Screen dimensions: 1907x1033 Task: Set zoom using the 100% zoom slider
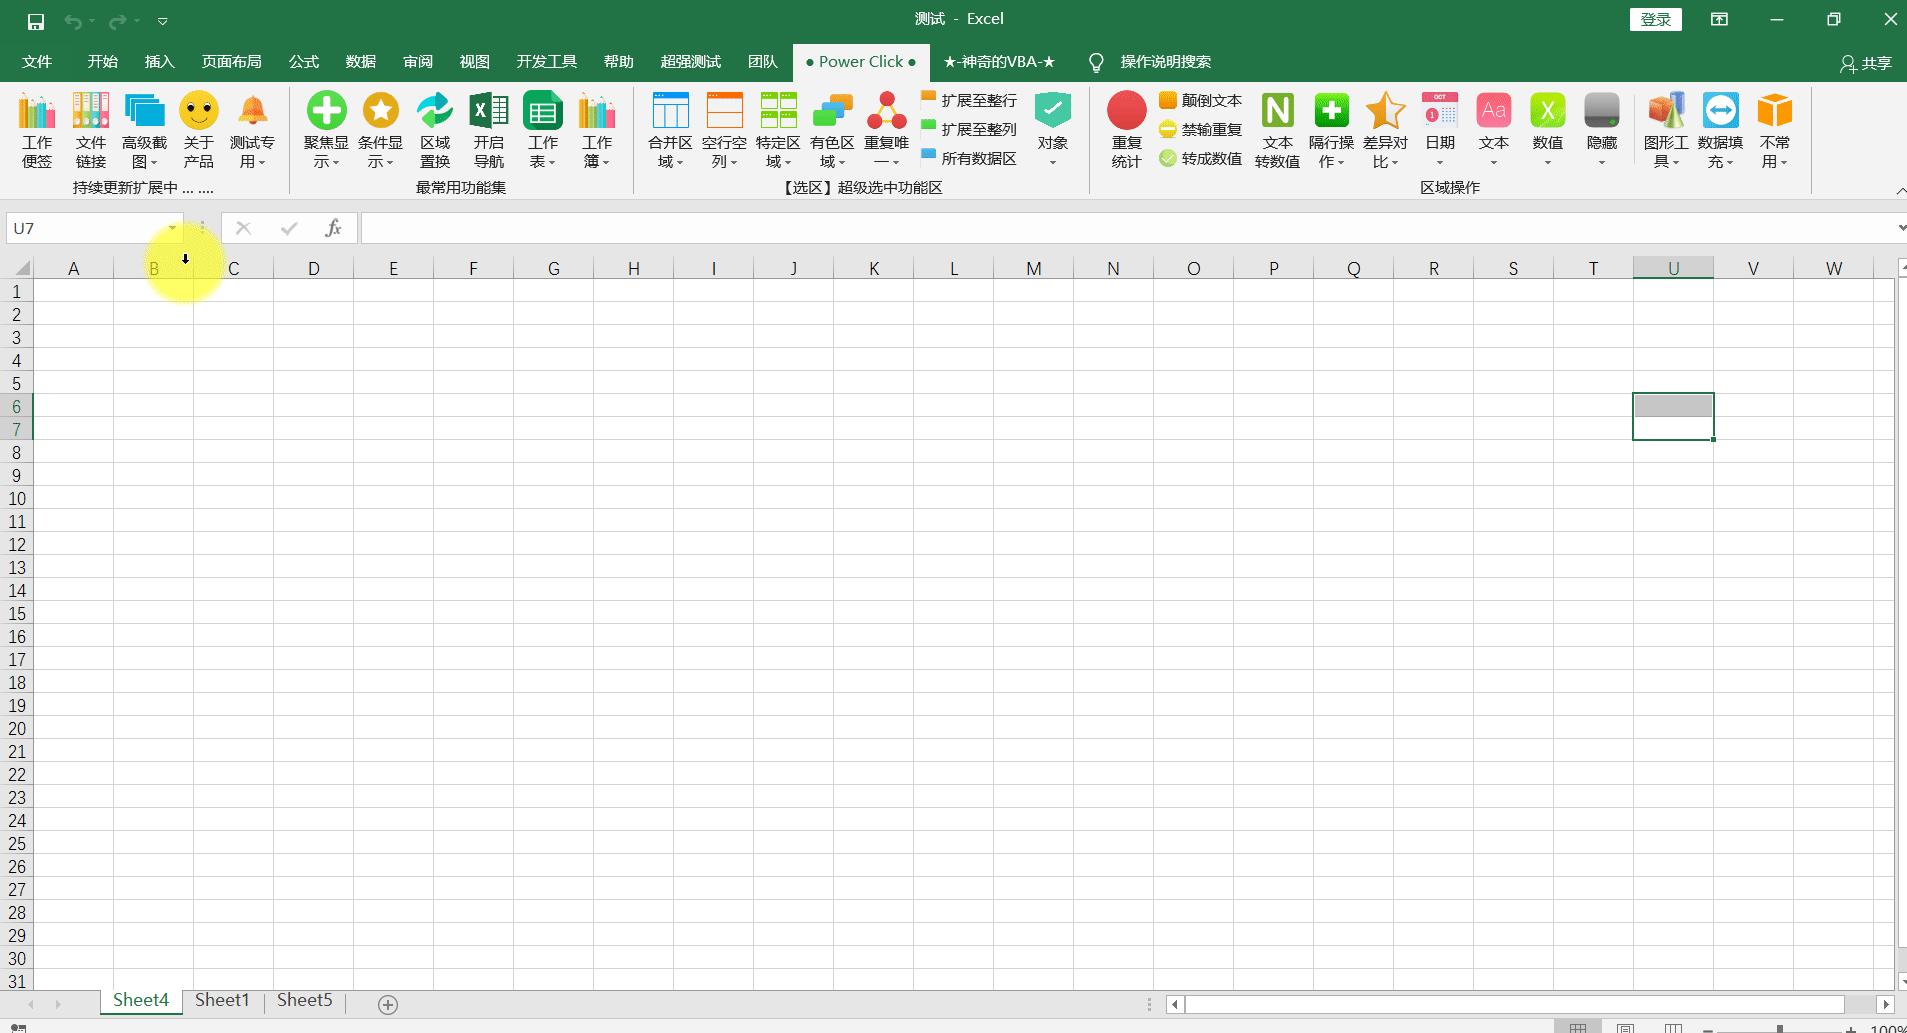coord(1780,1027)
